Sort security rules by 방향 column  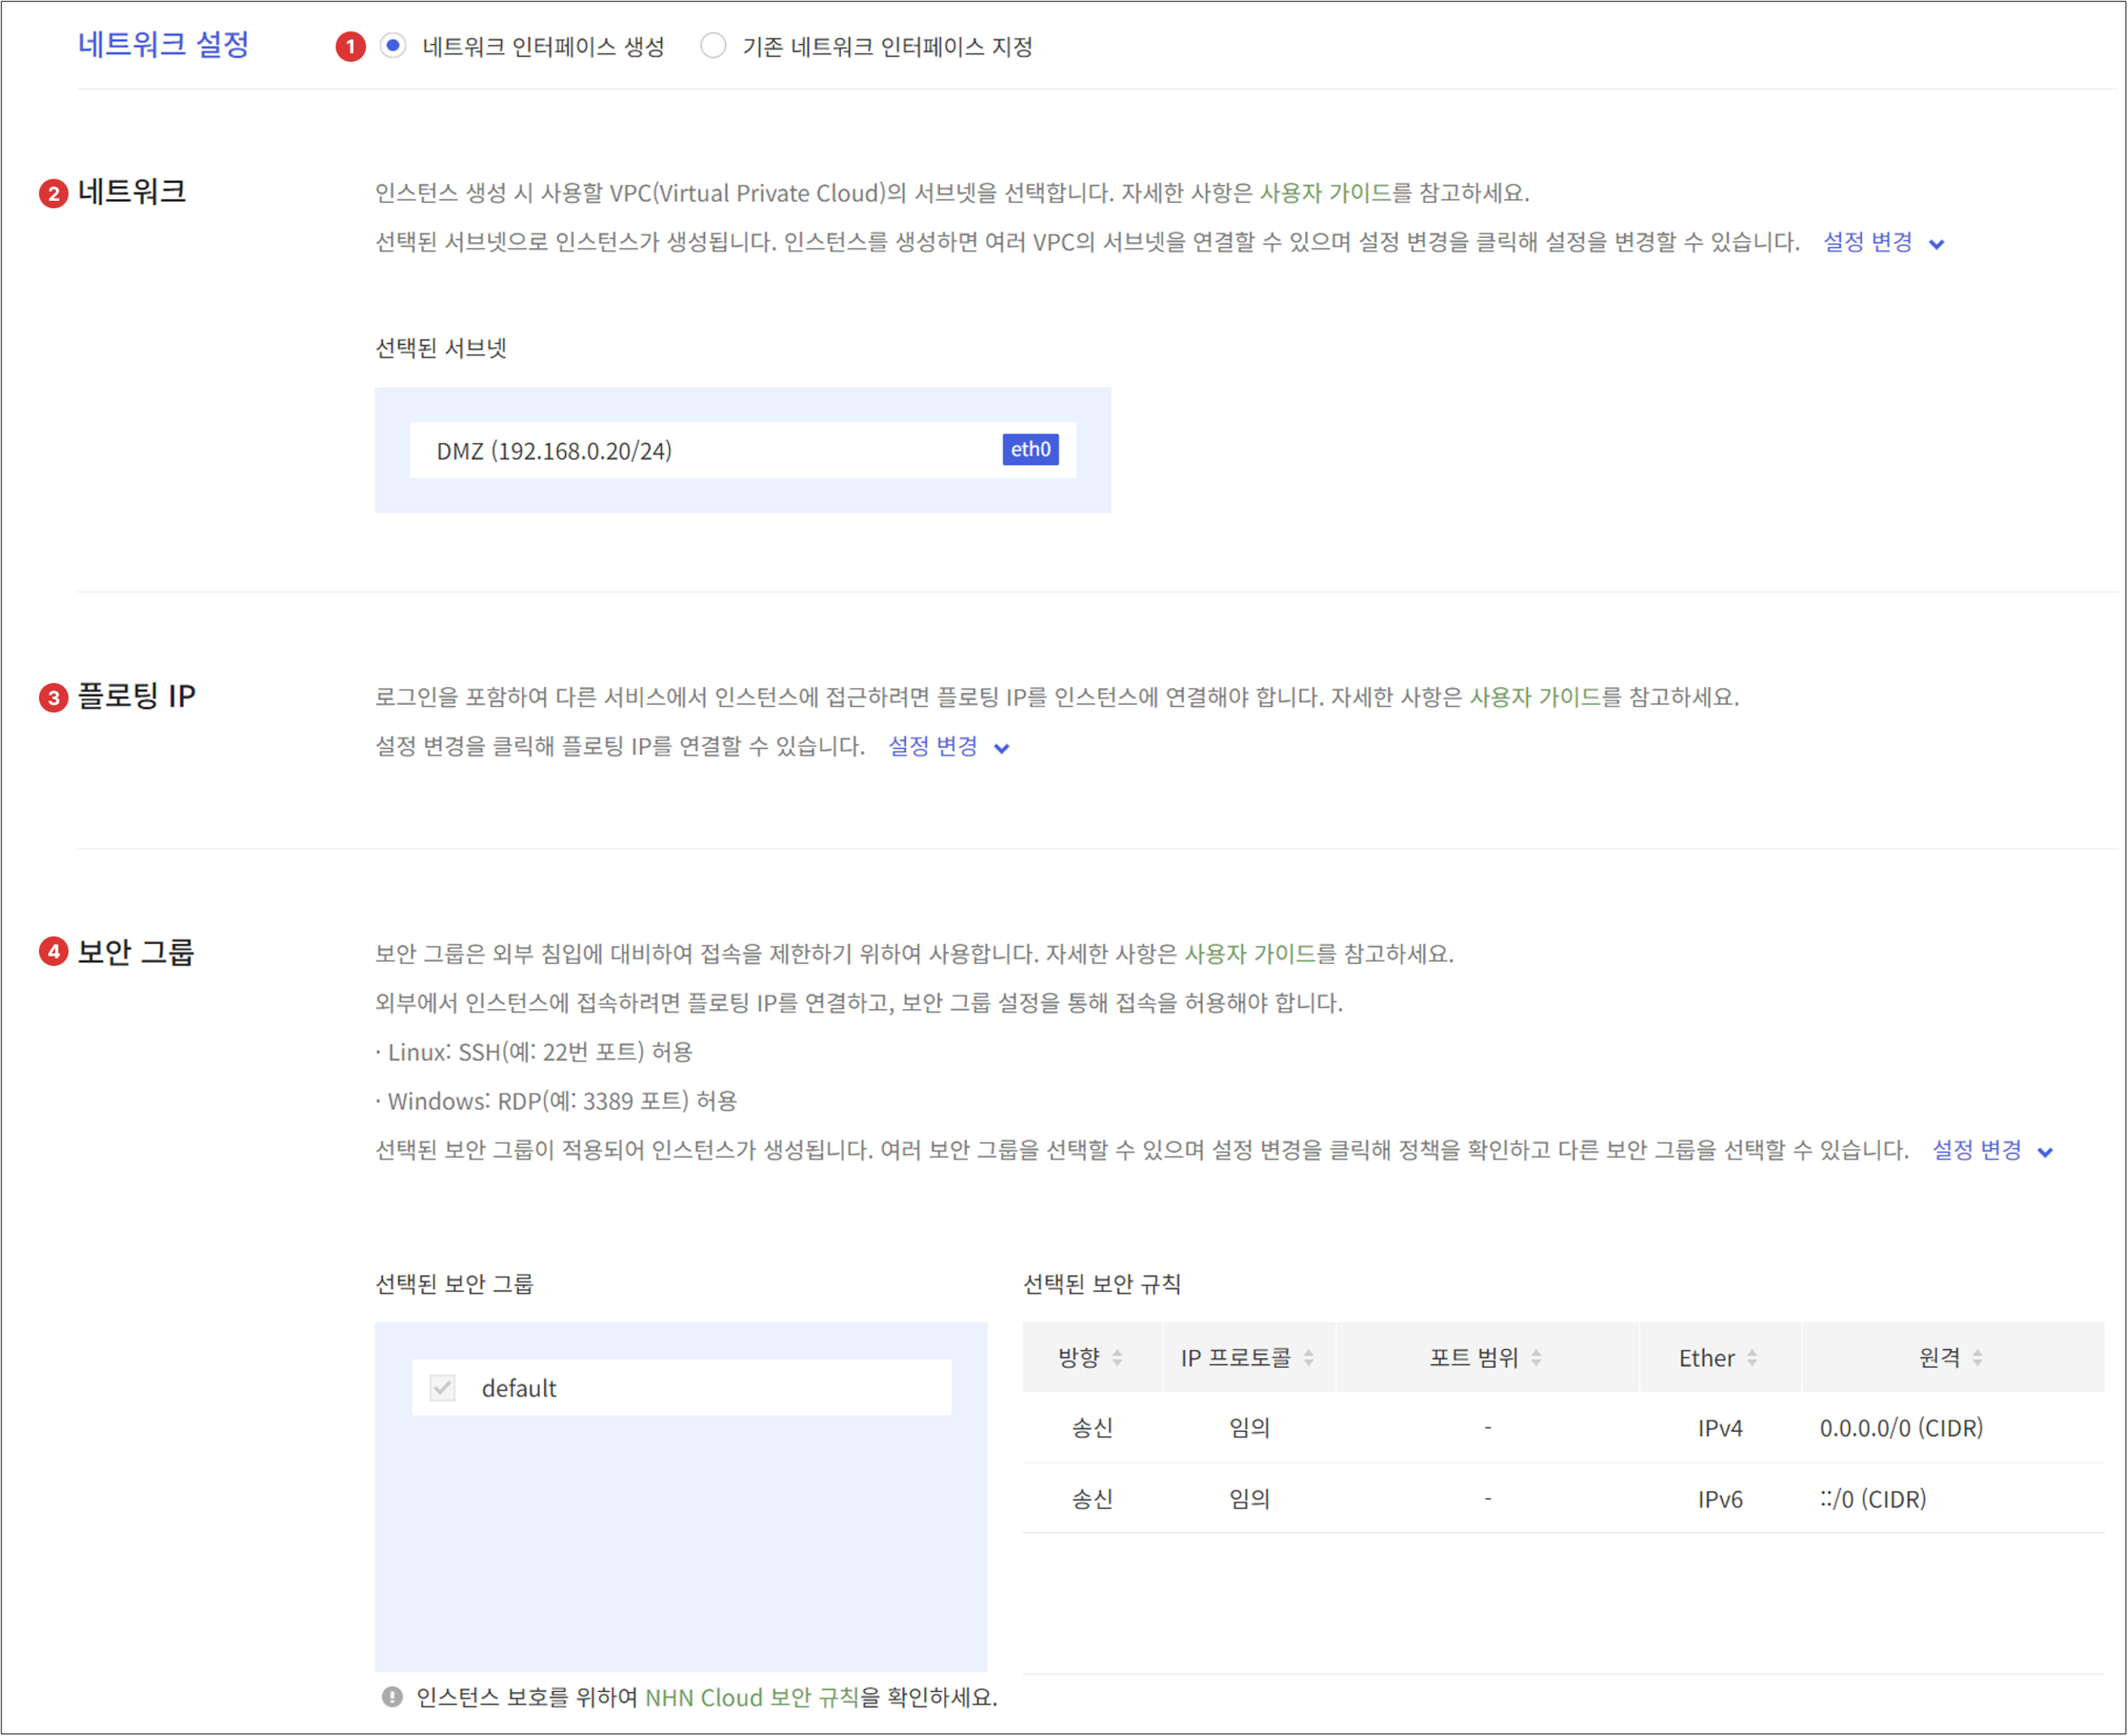1120,1357
